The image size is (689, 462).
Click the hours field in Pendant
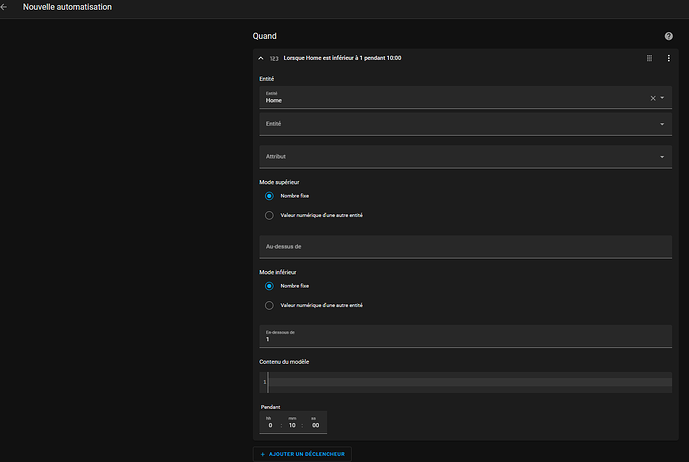[x=270, y=426]
